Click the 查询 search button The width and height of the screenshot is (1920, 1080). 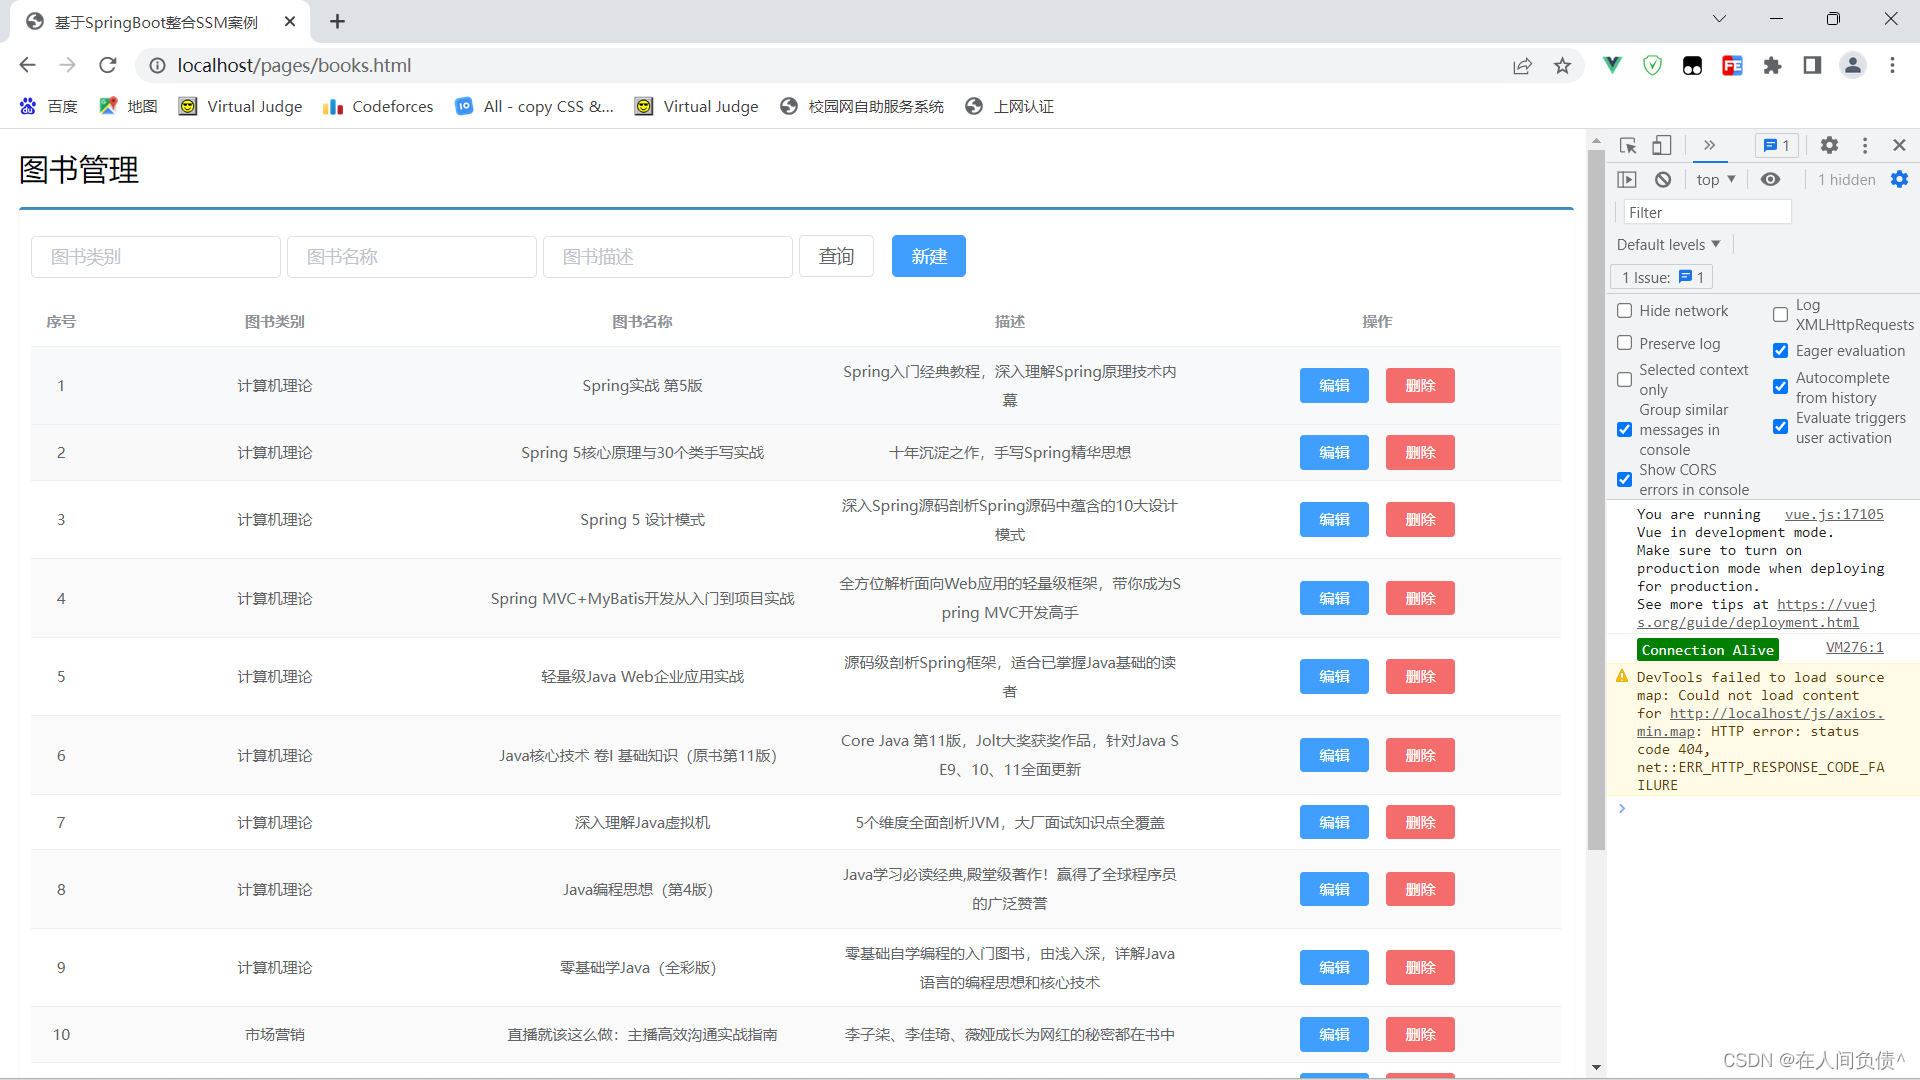coord(836,257)
